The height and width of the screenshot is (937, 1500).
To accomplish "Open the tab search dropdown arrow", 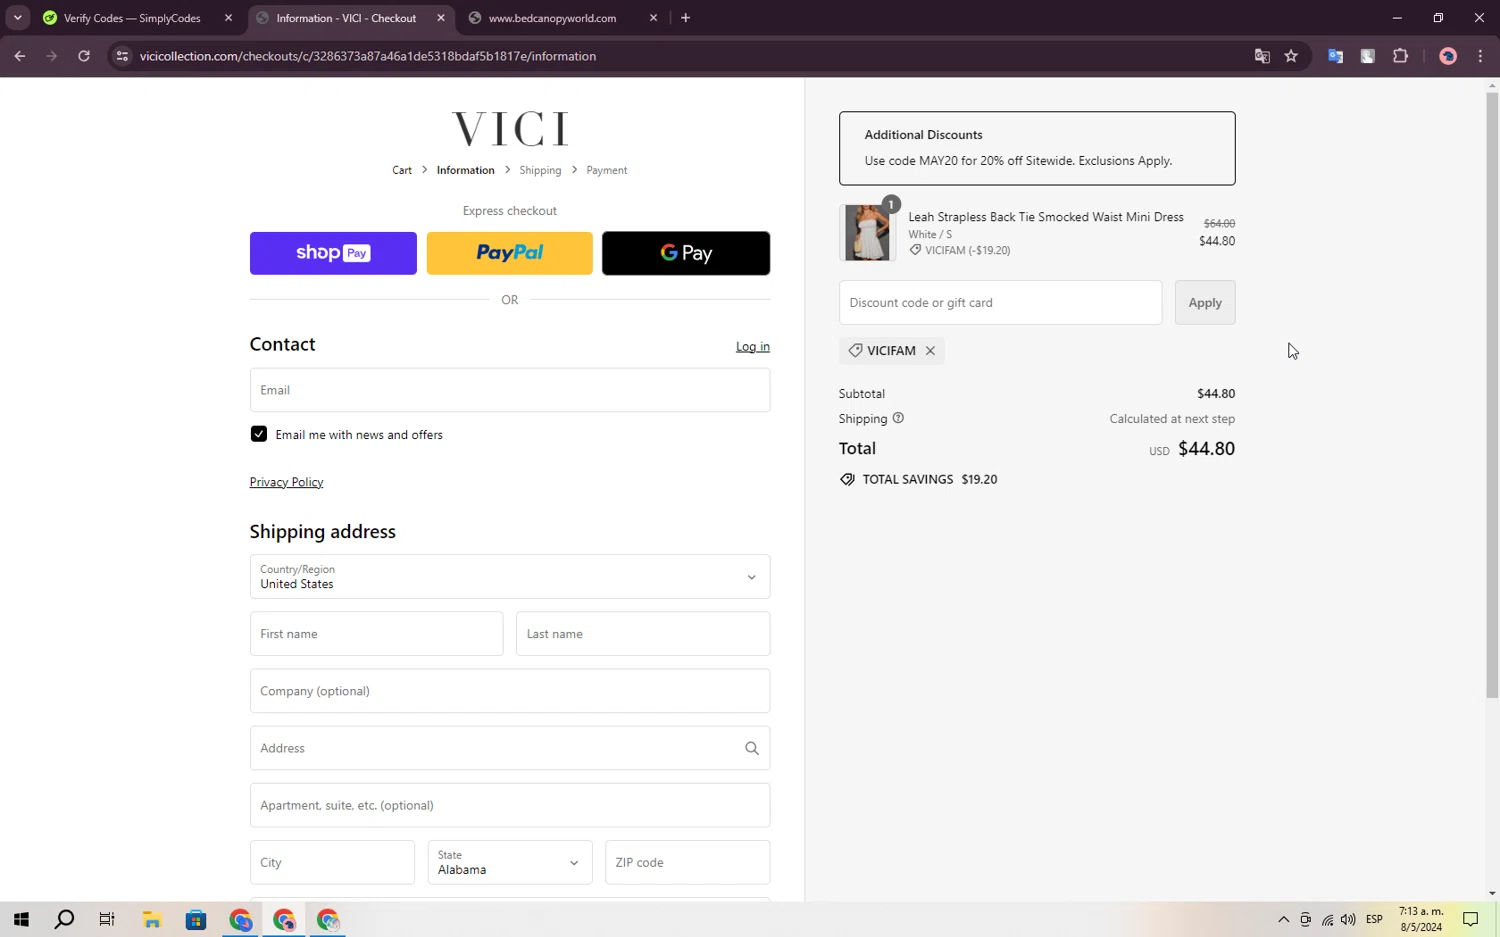I will 18,18.
